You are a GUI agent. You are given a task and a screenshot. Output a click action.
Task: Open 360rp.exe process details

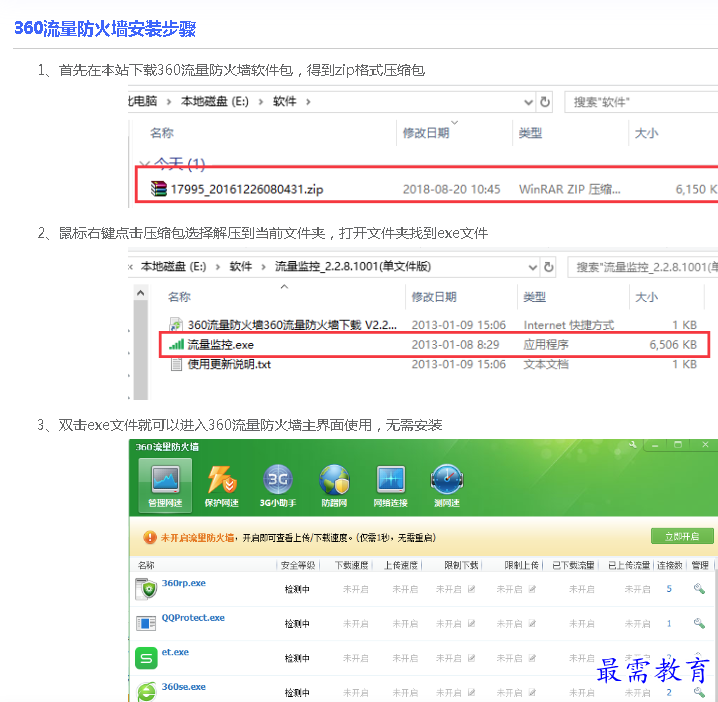184,583
